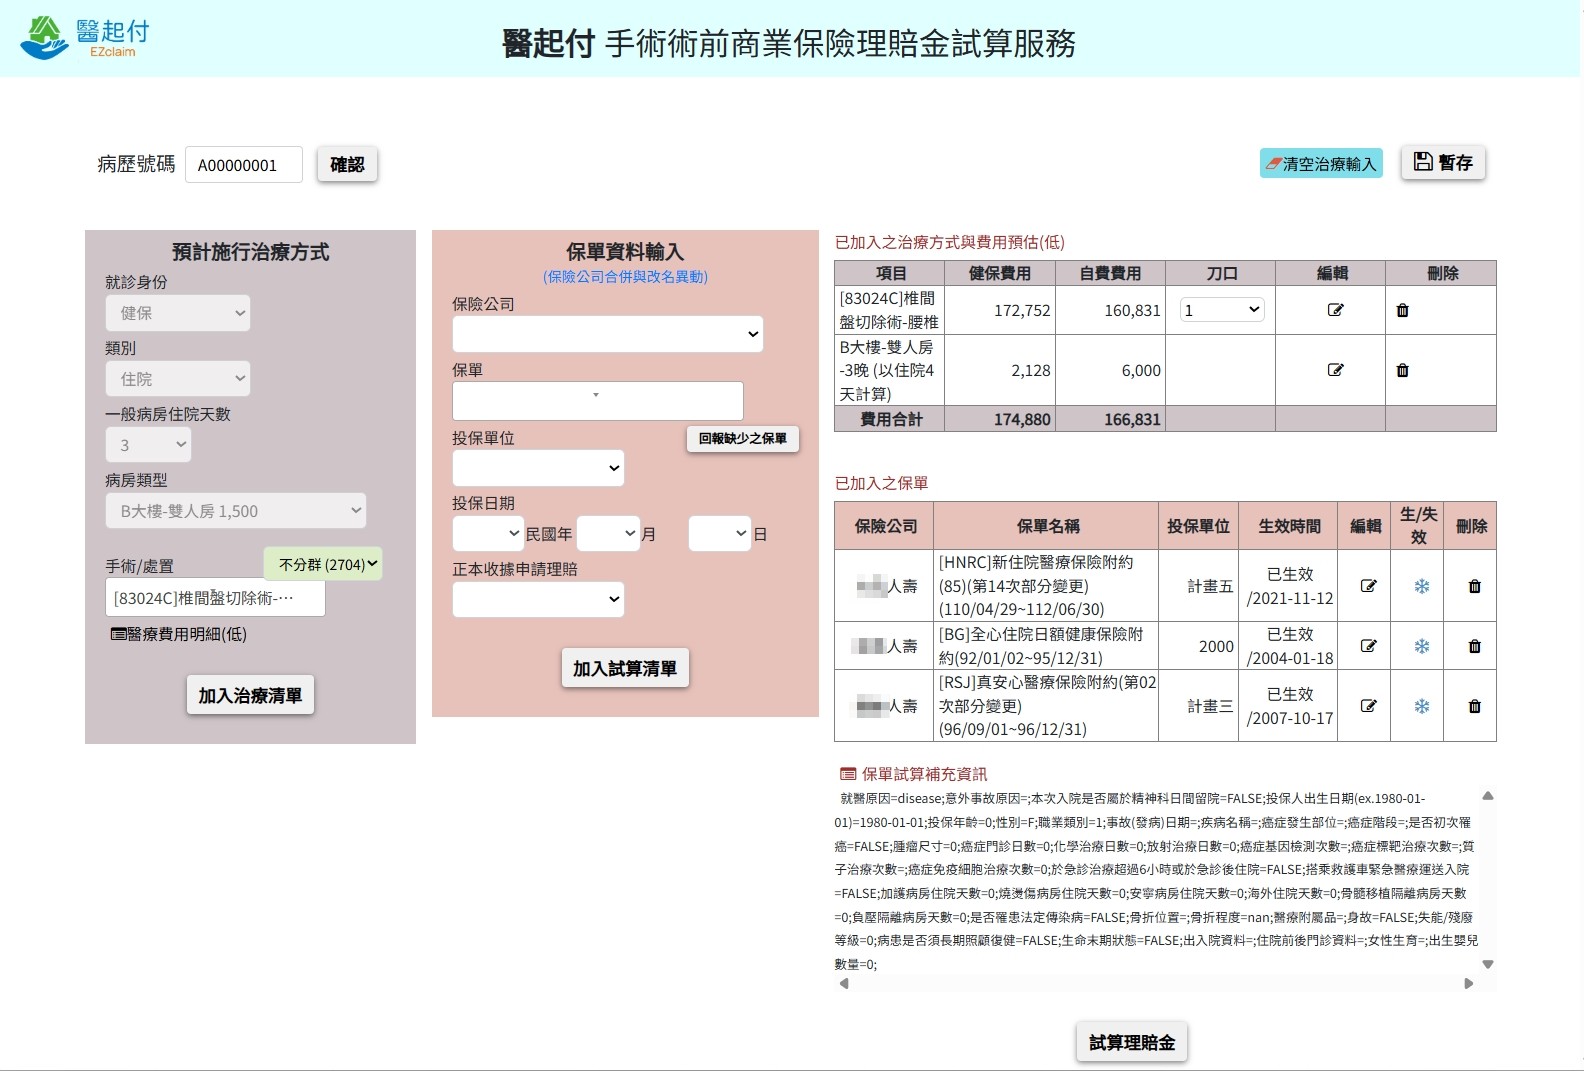The width and height of the screenshot is (1584, 1071).
Task: Click the 保單名稱 column header
Action: [x=1048, y=526]
